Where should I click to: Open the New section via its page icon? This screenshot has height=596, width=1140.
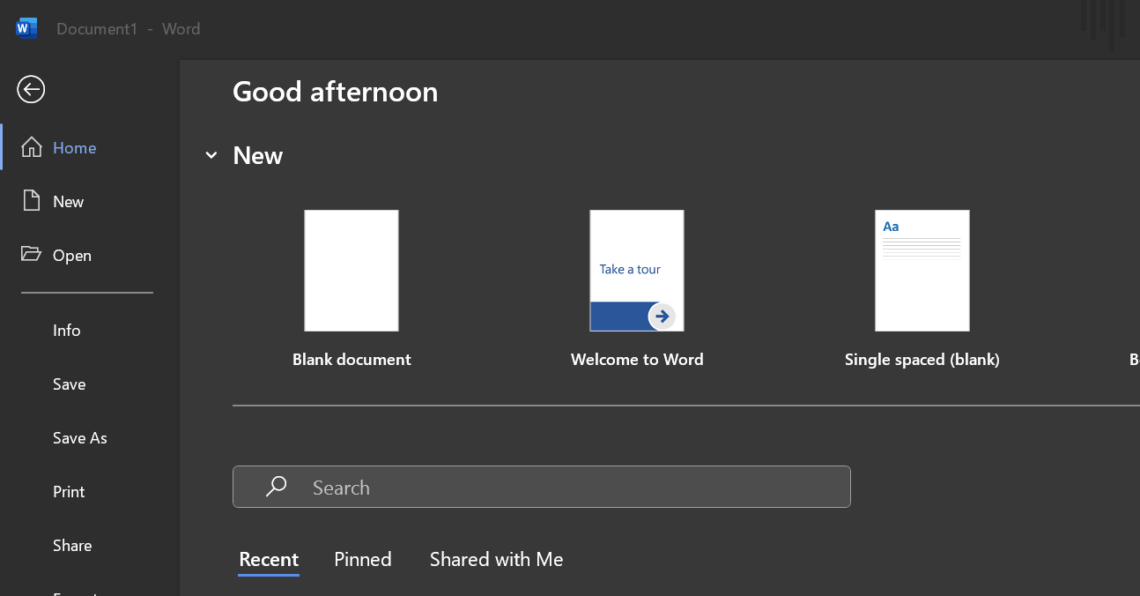tap(30, 200)
